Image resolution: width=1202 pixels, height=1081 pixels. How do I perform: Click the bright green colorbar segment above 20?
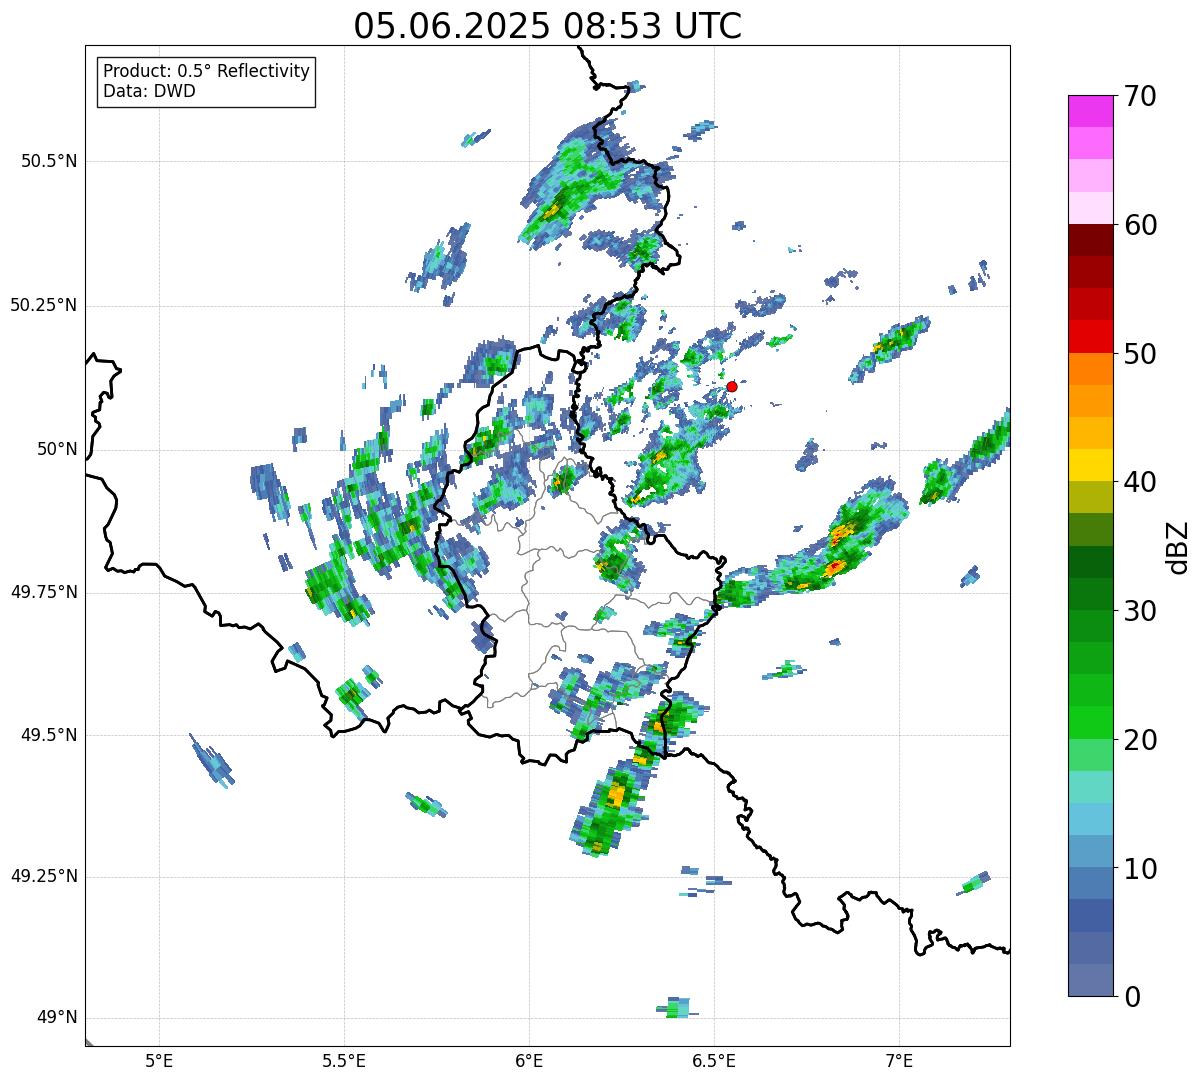pyautogui.click(x=1091, y=723)
